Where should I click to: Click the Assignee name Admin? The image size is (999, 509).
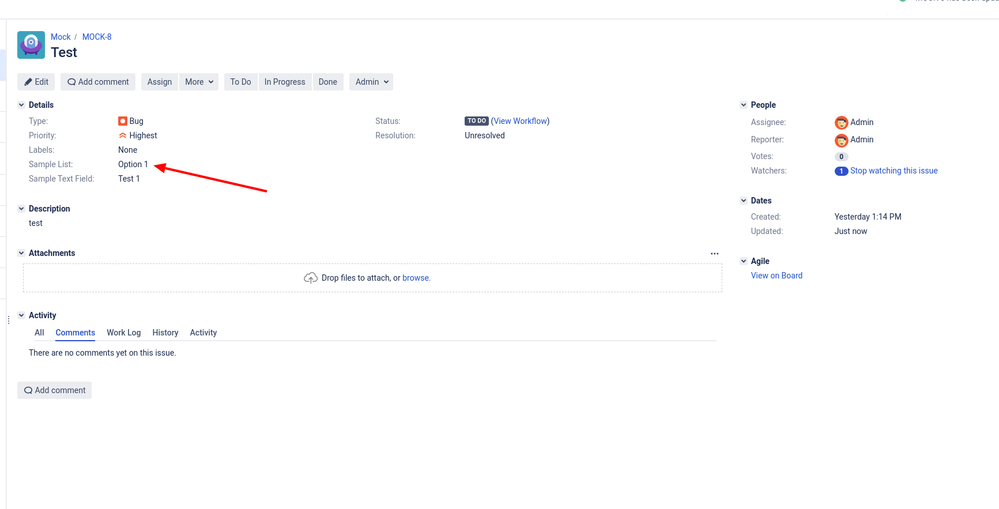(x=862, y=122)
